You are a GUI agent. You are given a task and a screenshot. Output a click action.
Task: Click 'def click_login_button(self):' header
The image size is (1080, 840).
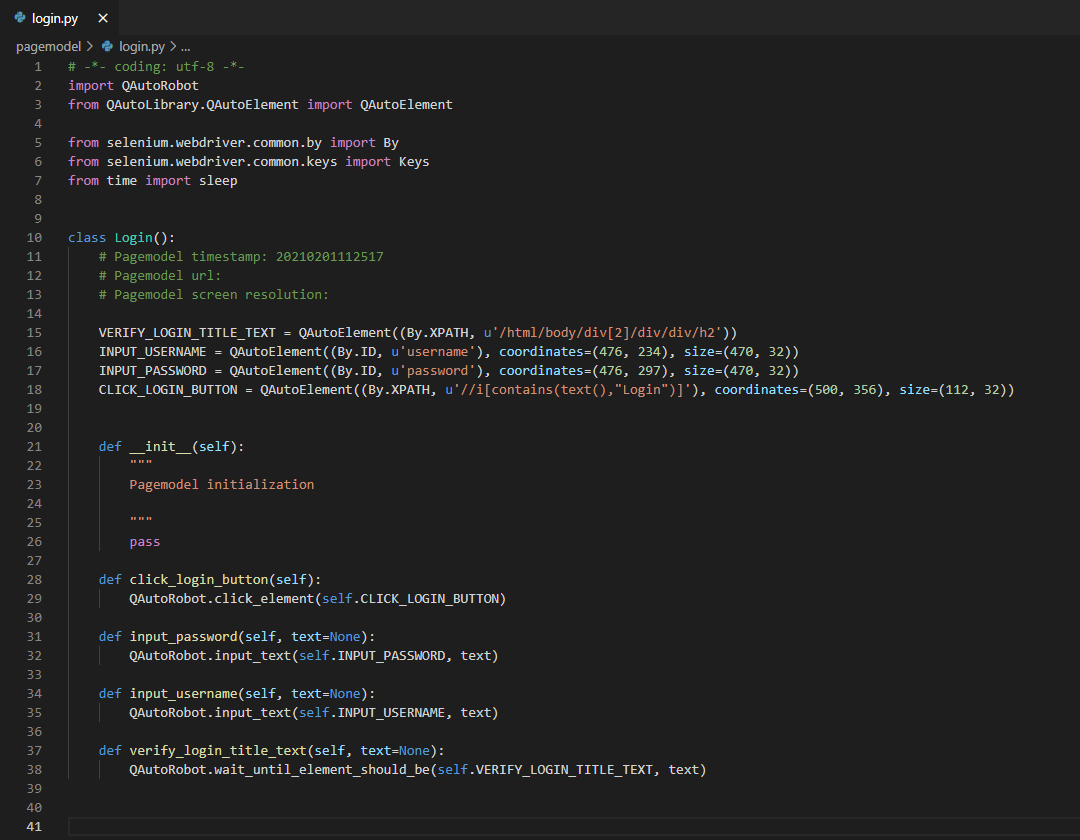point(210,580)
